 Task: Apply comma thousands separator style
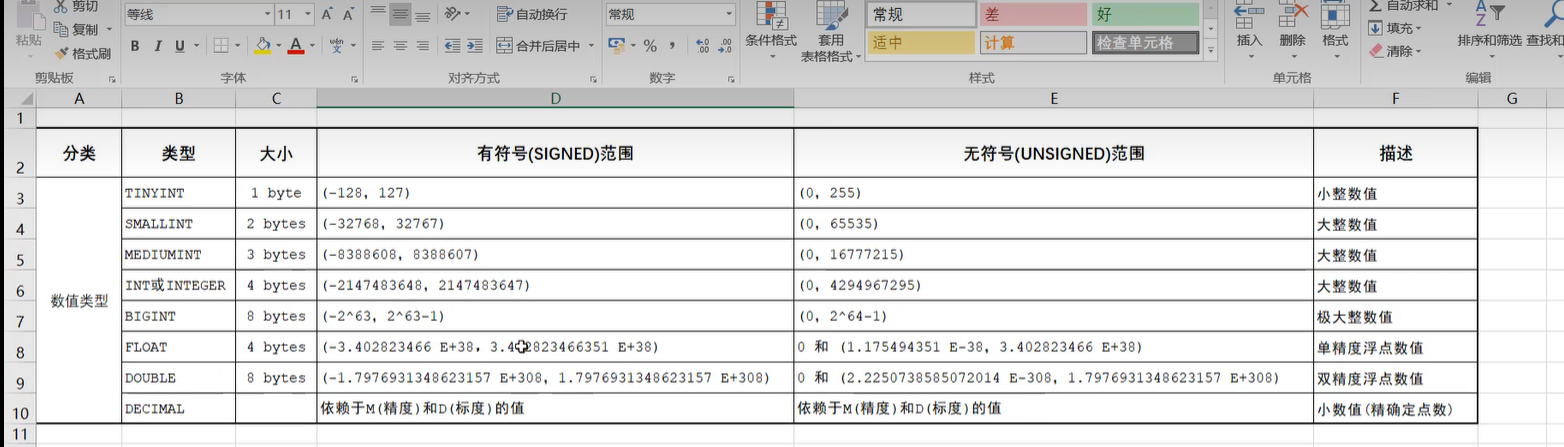coord(672,46)
